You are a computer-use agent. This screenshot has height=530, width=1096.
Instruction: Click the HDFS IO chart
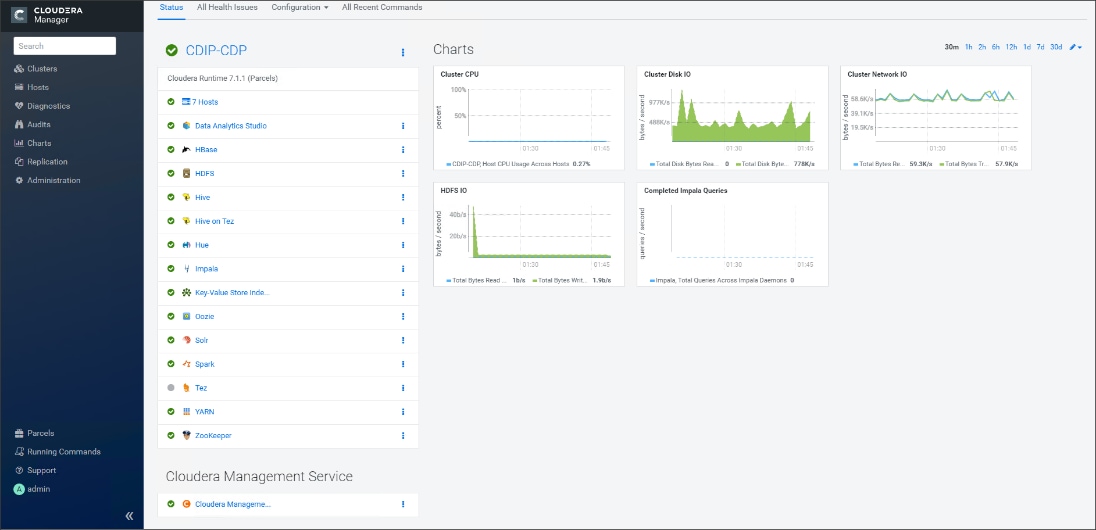[529, 234]
